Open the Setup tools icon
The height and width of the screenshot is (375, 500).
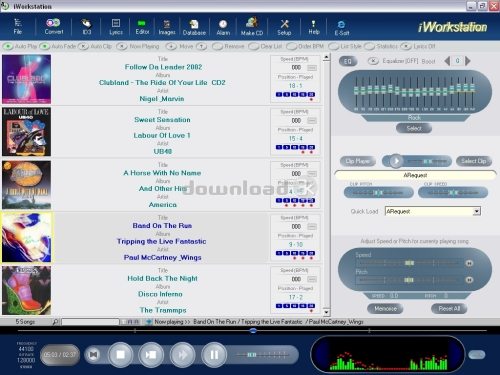[x=284, y=27]
